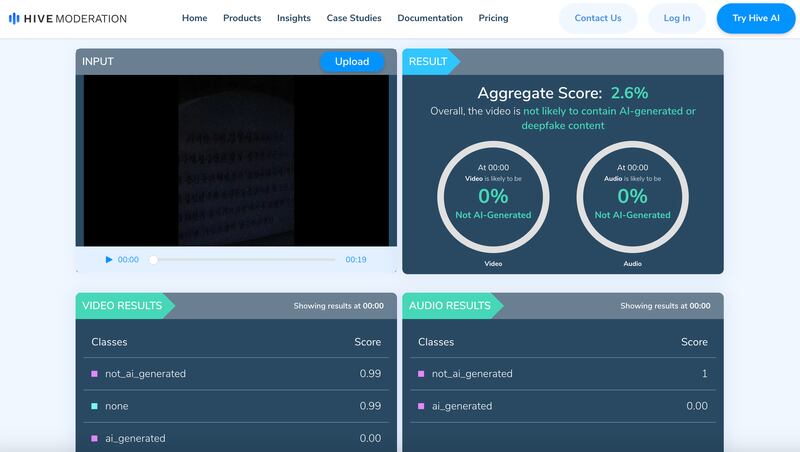Click the ai_generated color square in Audio Results
This screenshot has width=800, height=452.
[x=421, y=406]
